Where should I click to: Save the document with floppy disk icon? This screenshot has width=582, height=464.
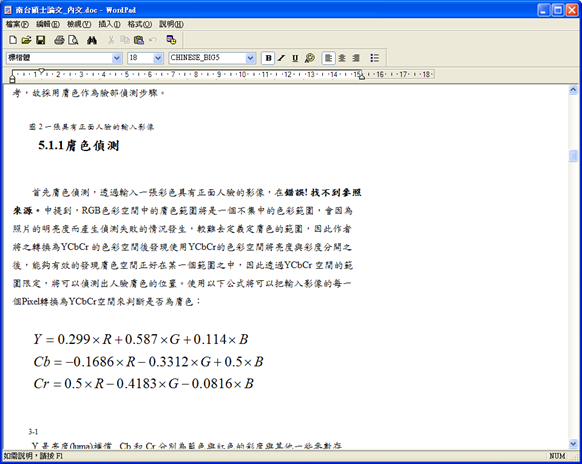40,40
